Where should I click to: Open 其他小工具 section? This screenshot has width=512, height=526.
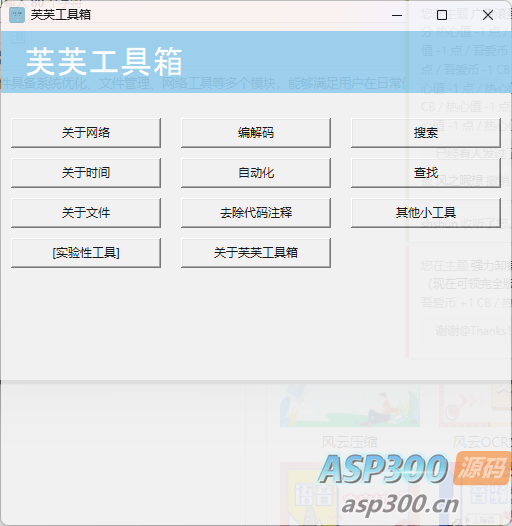coord(426,213)
